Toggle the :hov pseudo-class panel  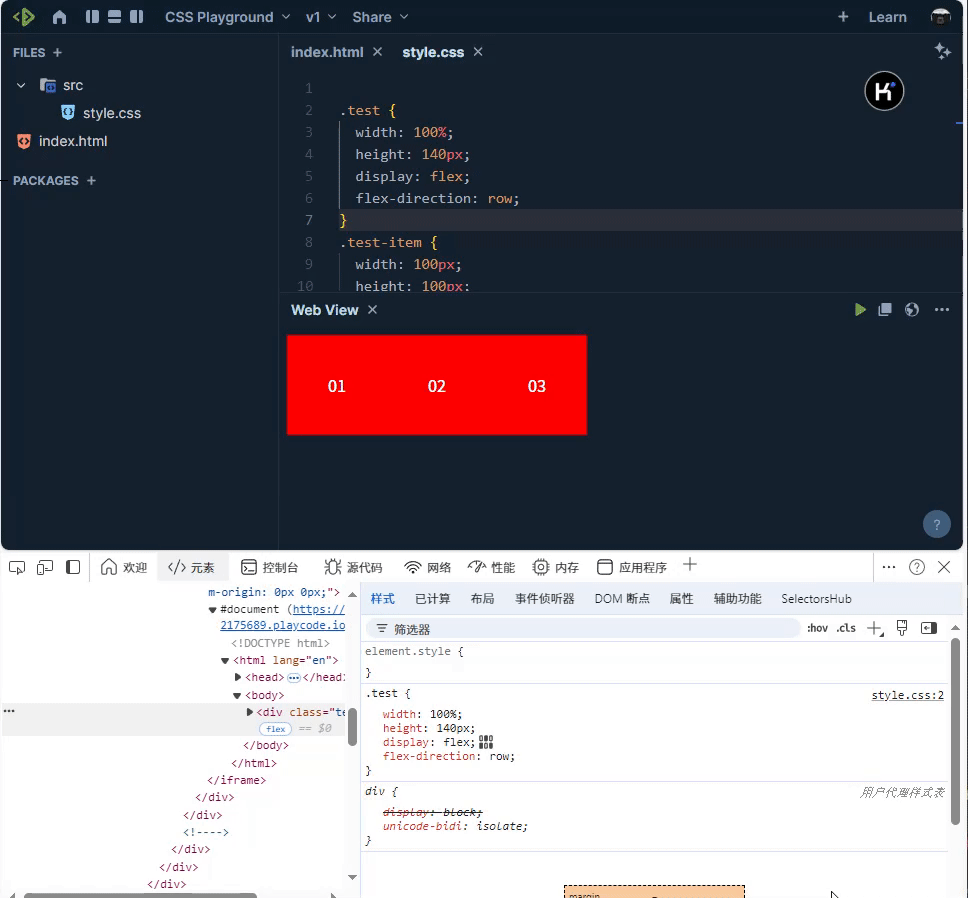pos(817,628)
